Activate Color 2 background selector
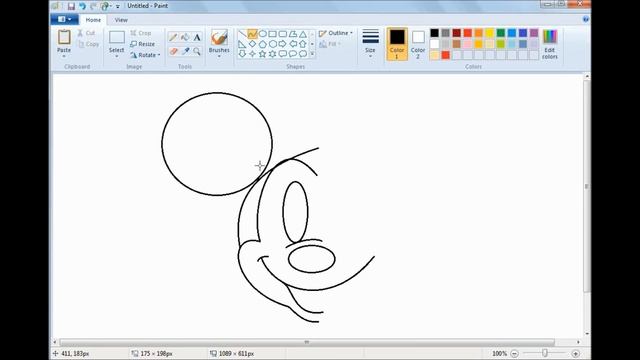This screenshot has height=360, width=640. pos(418,44)
